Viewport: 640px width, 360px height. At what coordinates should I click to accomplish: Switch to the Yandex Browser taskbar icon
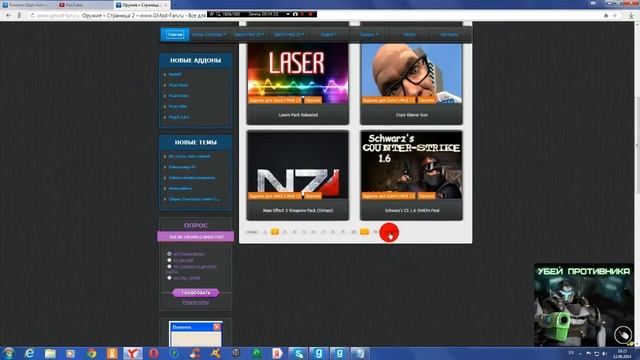(x=133, y=353)
